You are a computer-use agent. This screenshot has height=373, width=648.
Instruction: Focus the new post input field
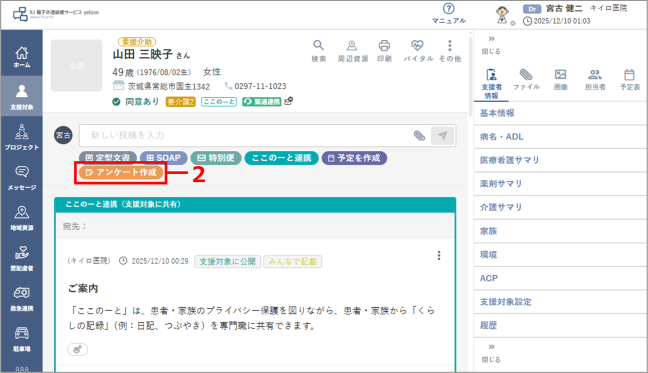point(245,135)
